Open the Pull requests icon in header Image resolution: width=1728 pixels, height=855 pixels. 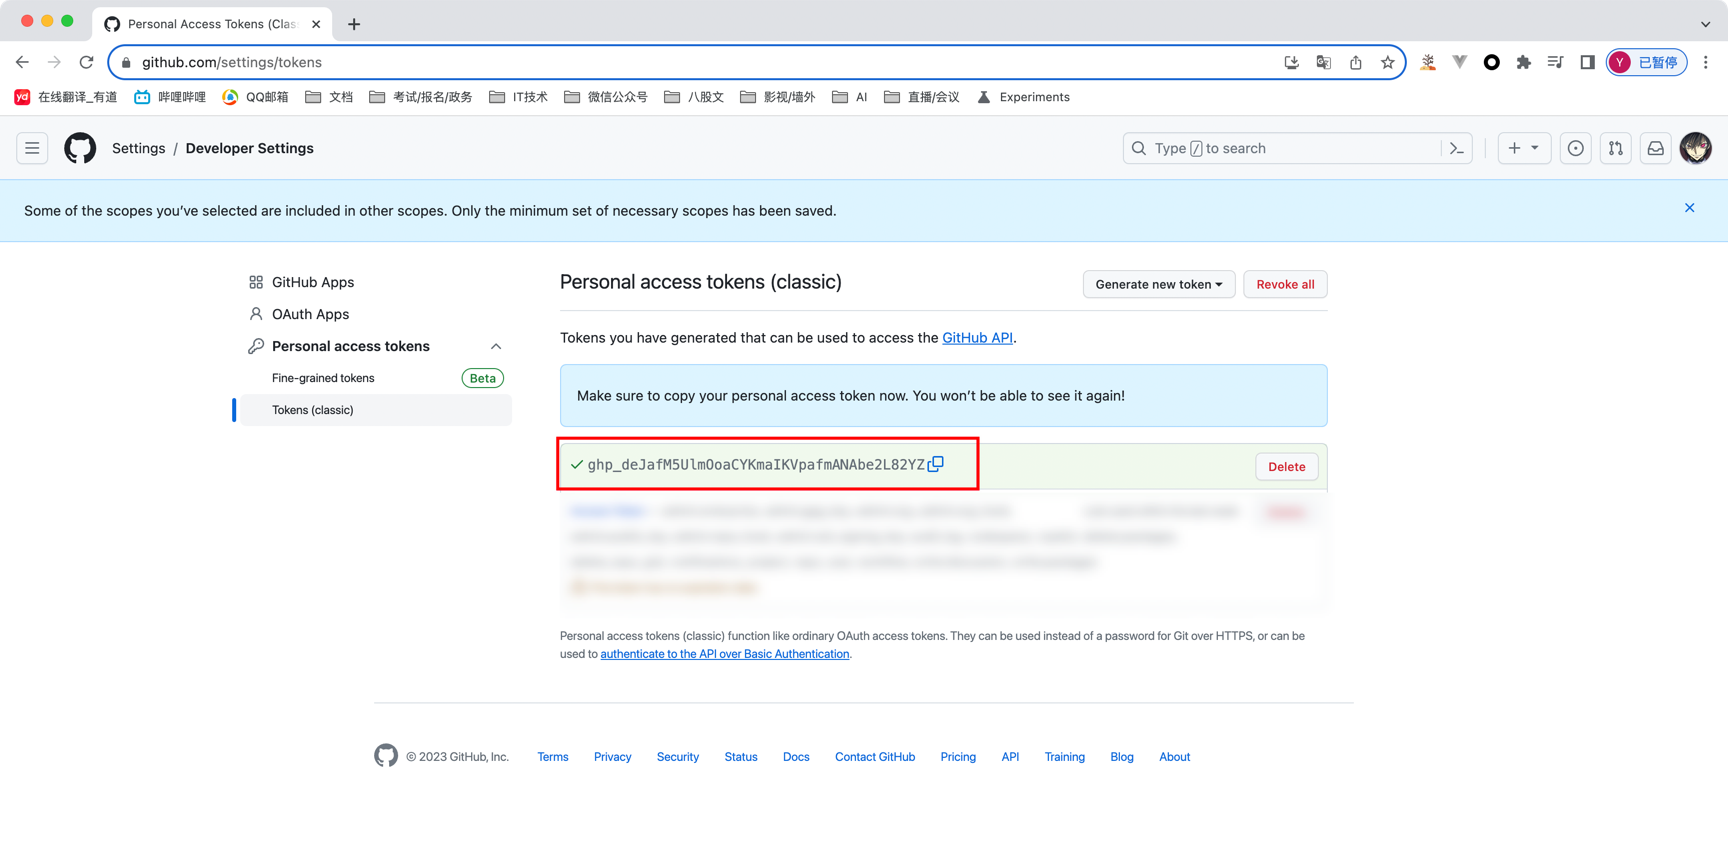pyautogui.click(x=1615, y=148)
